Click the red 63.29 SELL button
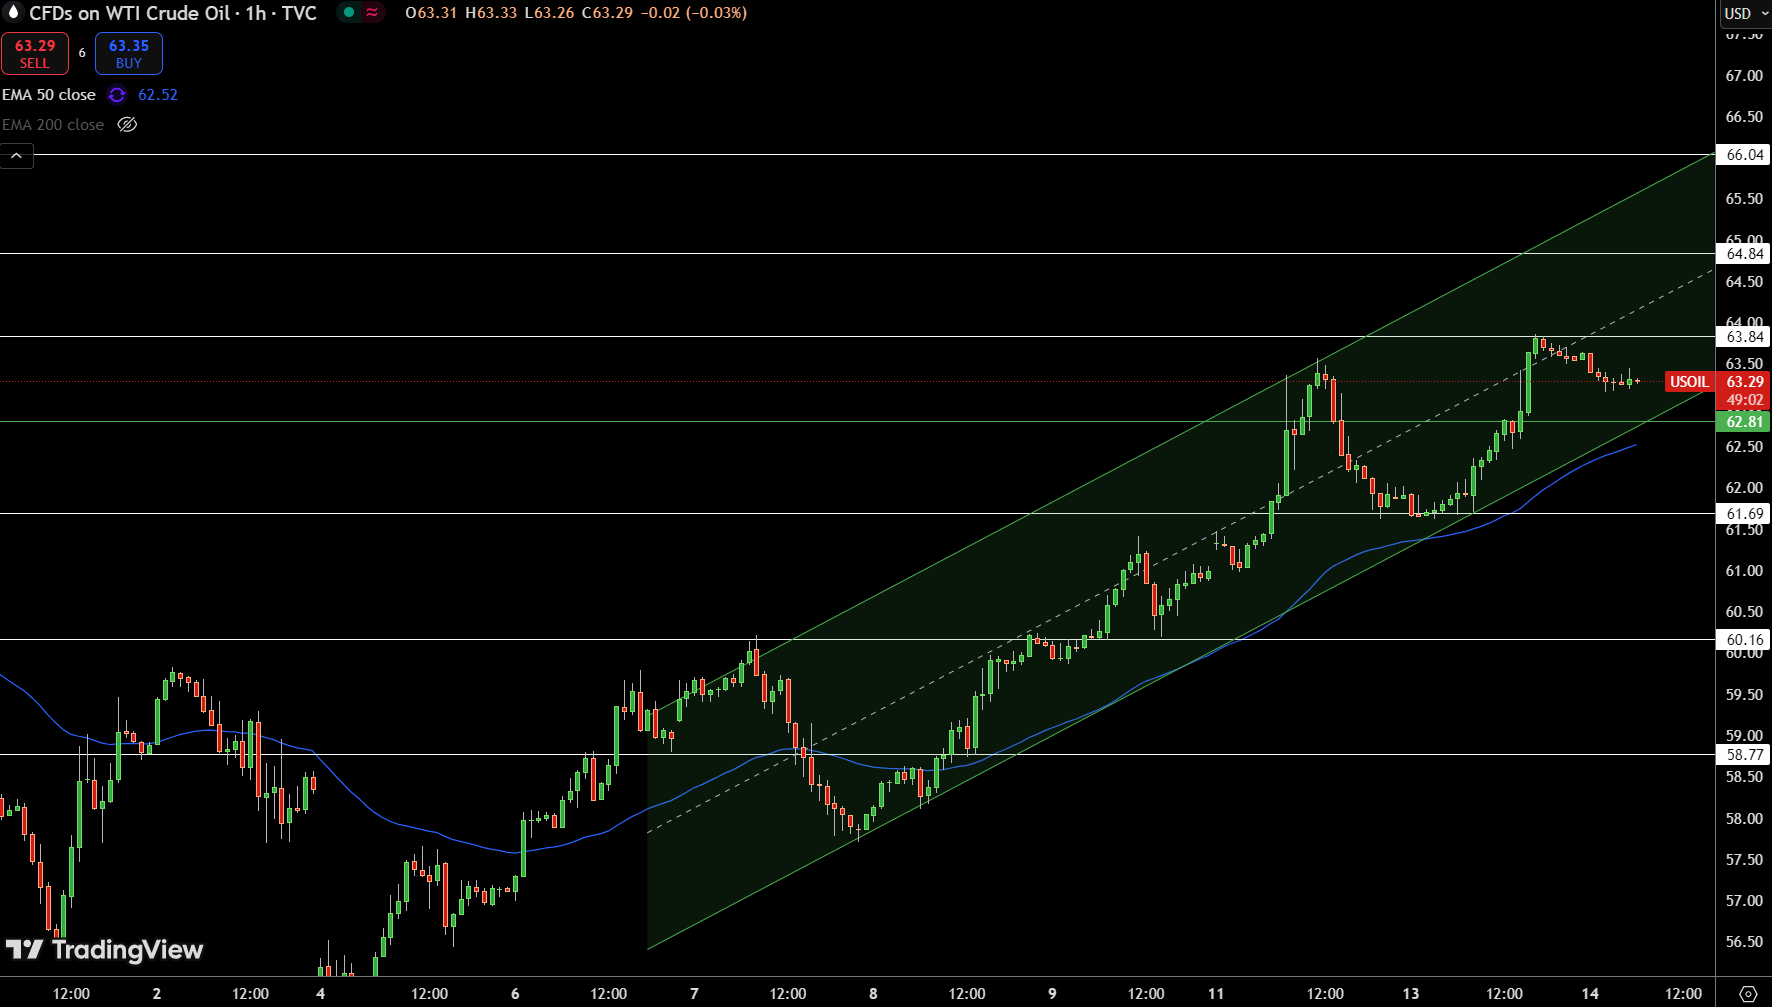 [35, 53]
